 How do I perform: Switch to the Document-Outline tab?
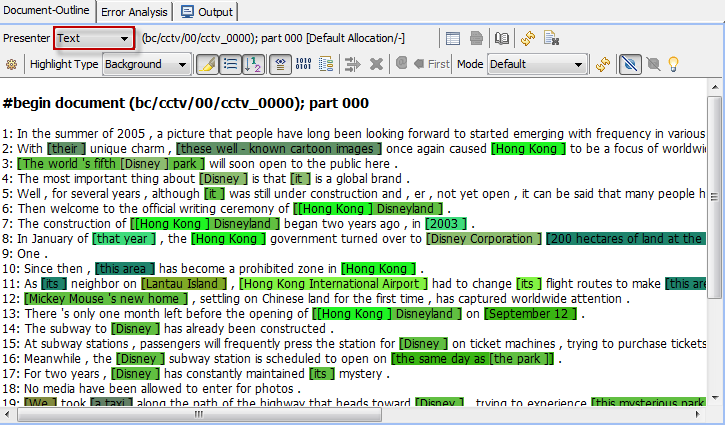pos(46,10)
